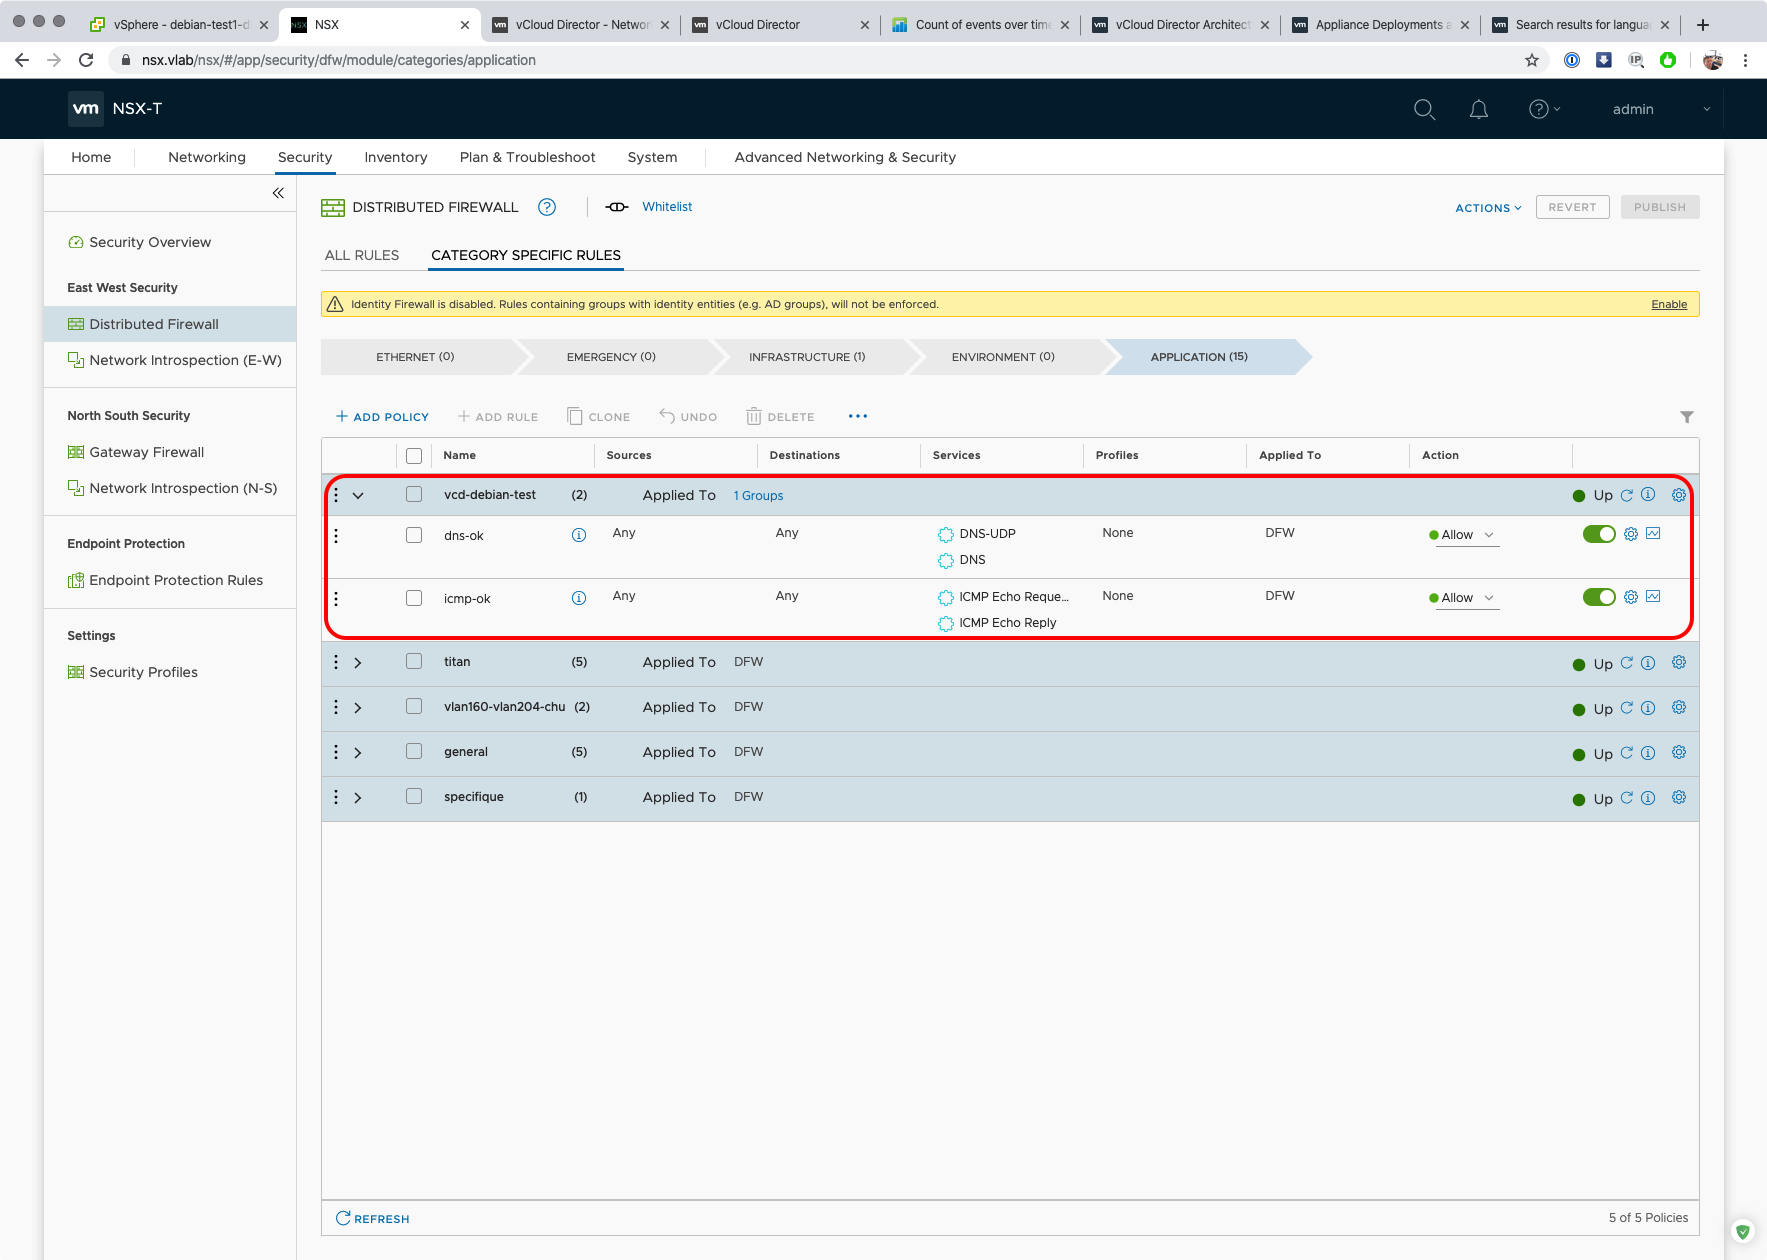The width and height of the screenshot is (1767, 1260).
Task: Open settings gear for vcd-debian-test policy
Action: tap(1679, 495)
